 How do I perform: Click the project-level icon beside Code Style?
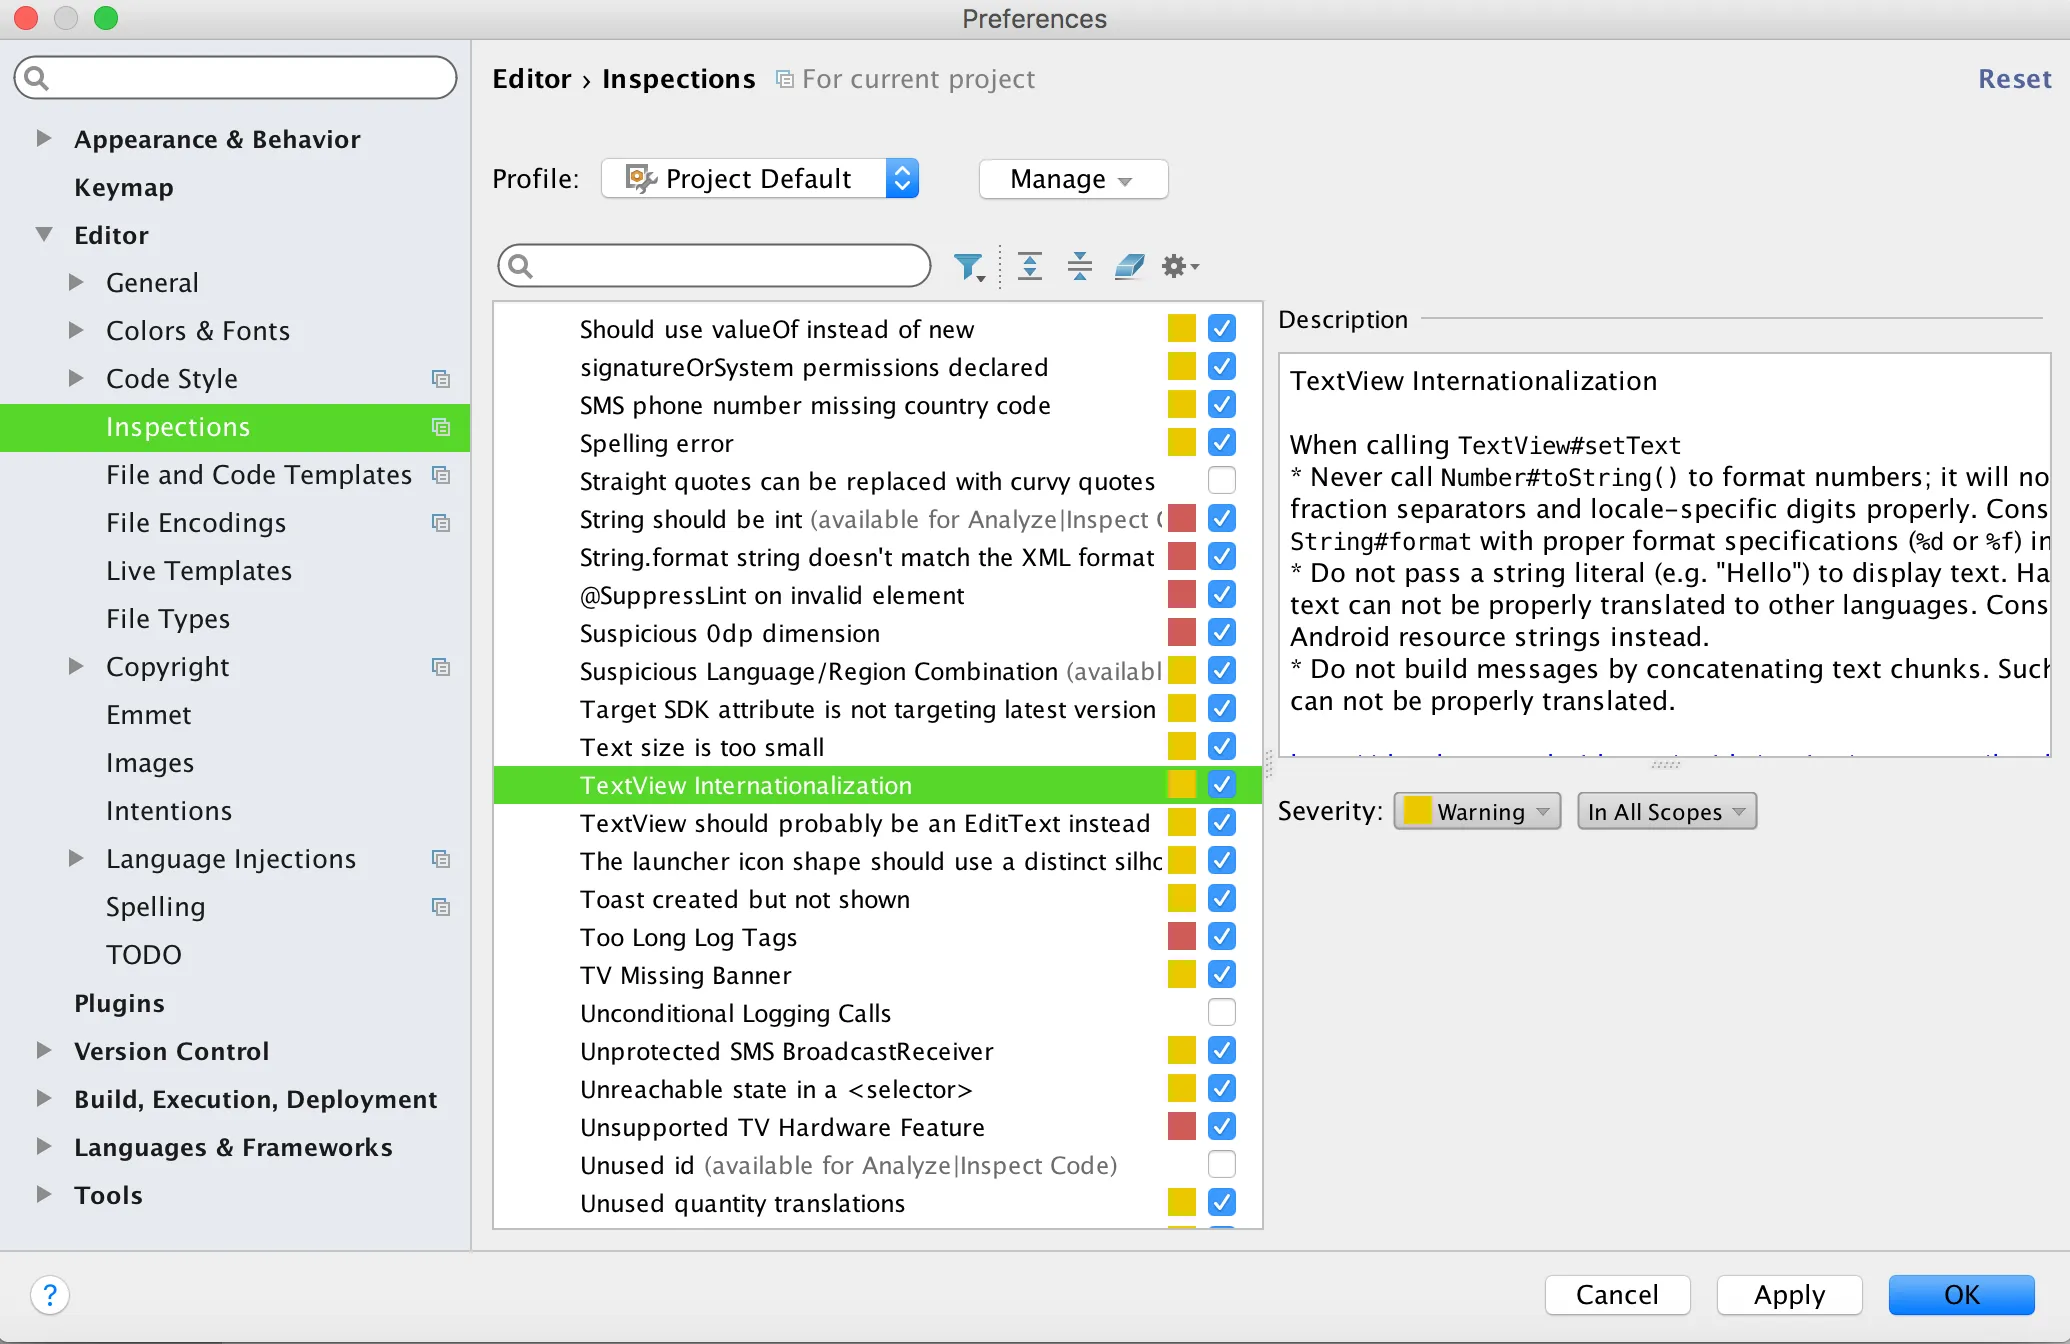[440, 379]
